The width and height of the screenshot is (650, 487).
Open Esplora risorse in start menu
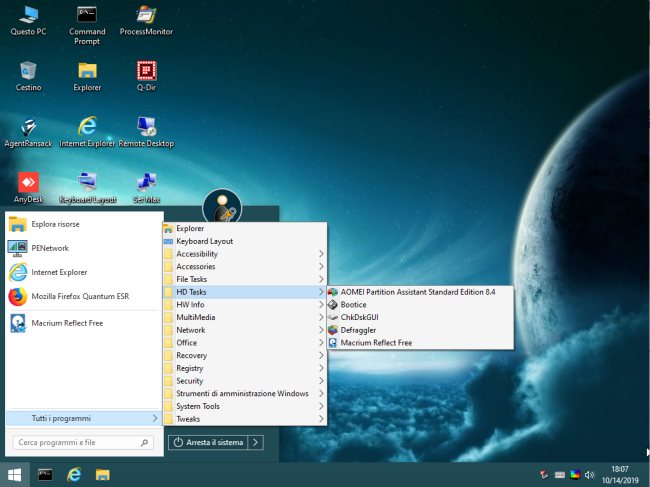[85, 224]
